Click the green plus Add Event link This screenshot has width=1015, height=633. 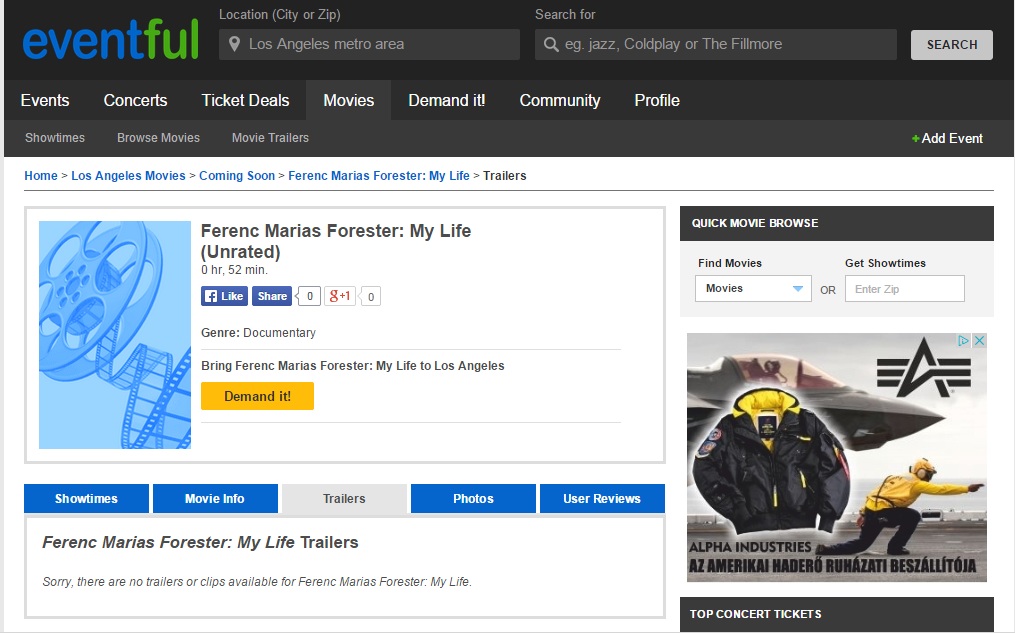point(947,138)
